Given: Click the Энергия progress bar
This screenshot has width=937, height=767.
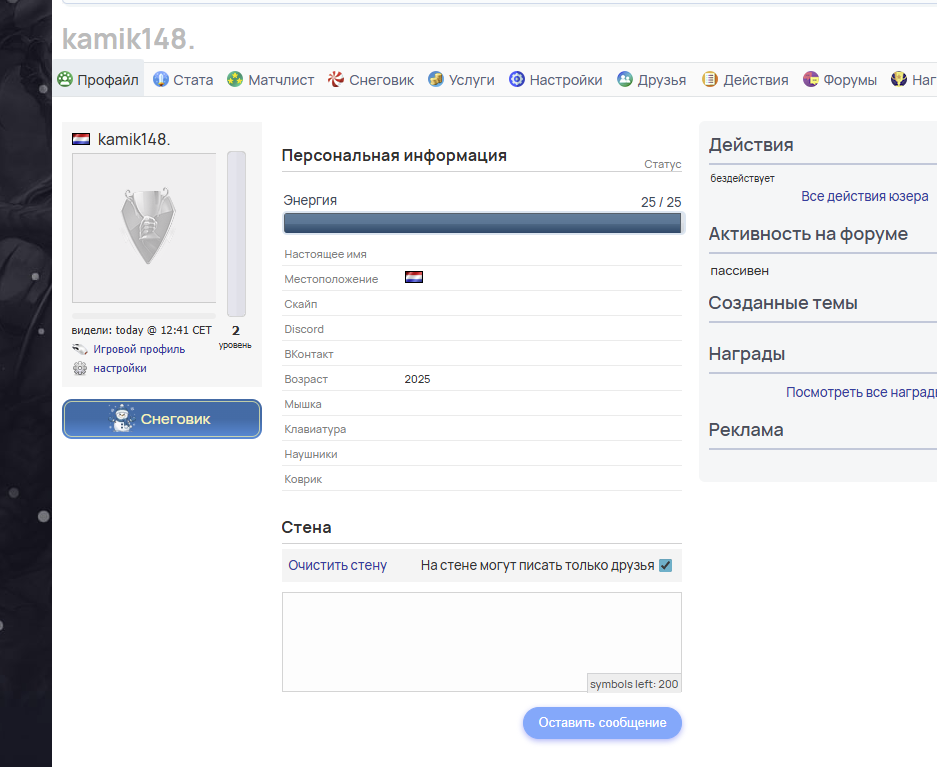Looking at the screenshot, I should click(x=482, y=223).
